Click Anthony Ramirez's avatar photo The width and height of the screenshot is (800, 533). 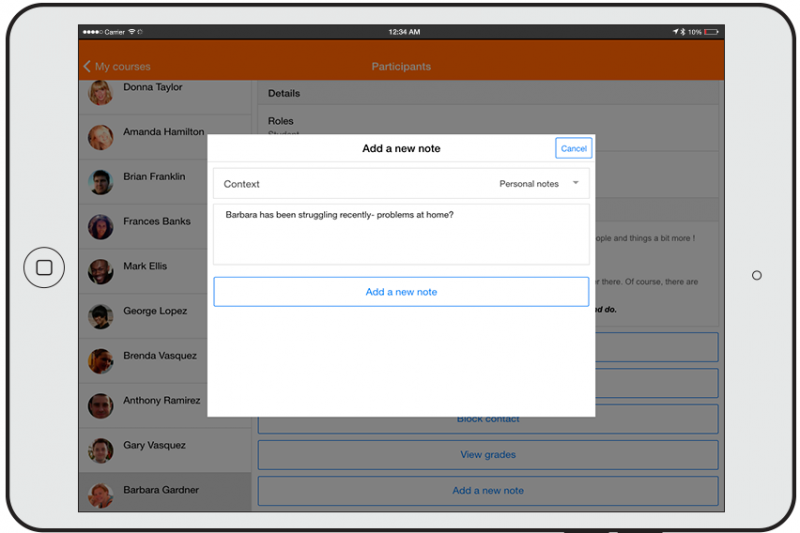101,406
